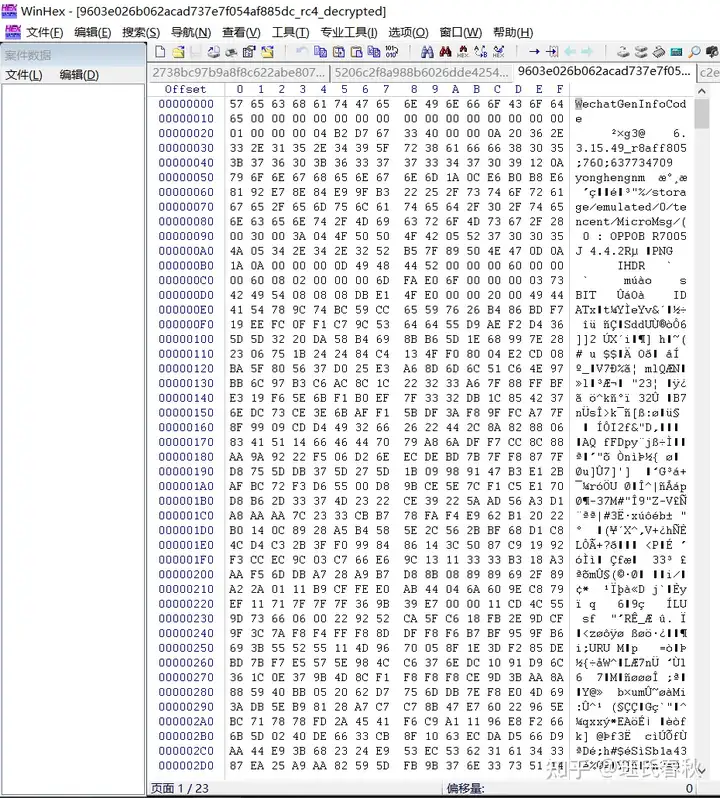This screenshot has height=798, width=720.
Task: Click the Back navigation arrow icon
Action: (570, 51)
